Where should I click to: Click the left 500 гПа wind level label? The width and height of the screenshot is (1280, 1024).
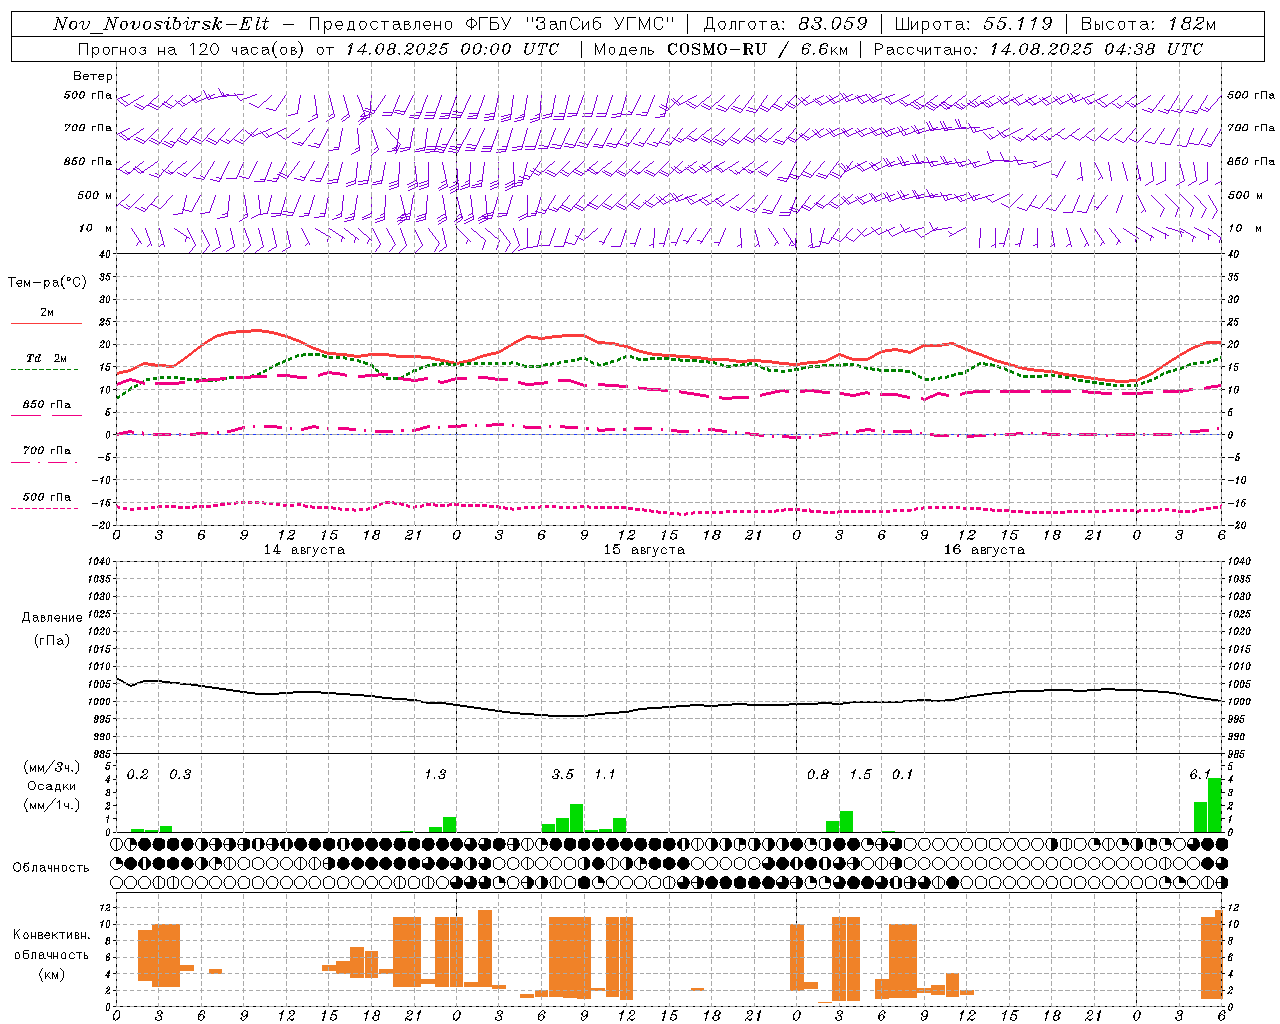point(87,96)
